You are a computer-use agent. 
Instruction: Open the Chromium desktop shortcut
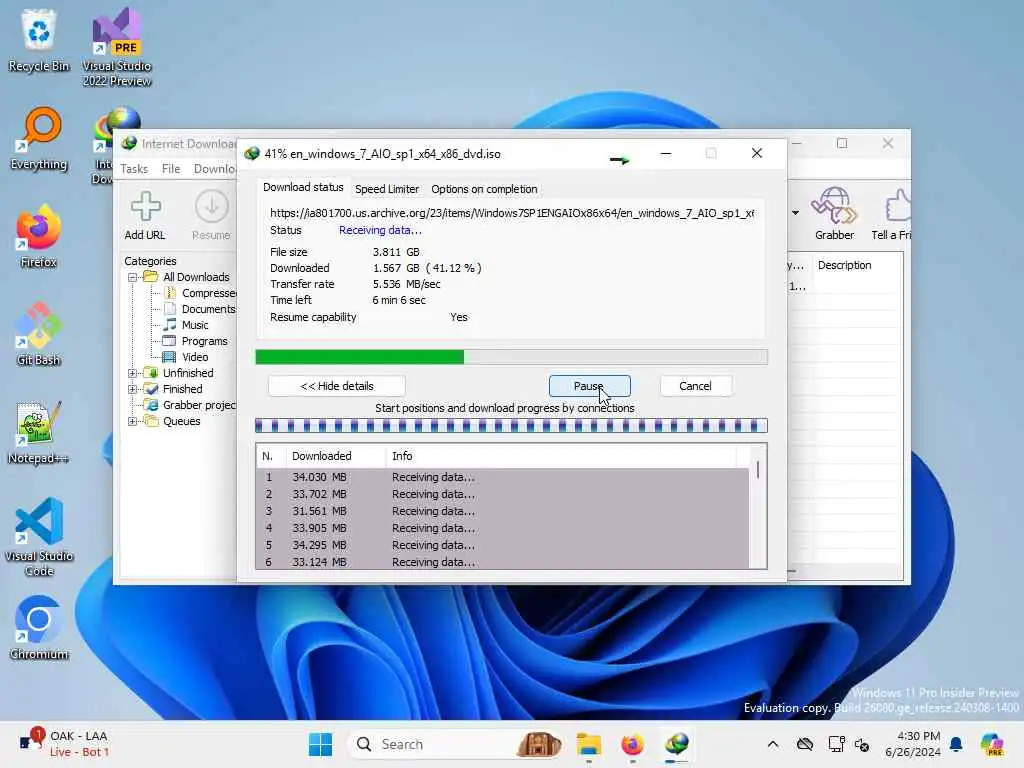tap(39, 628)
